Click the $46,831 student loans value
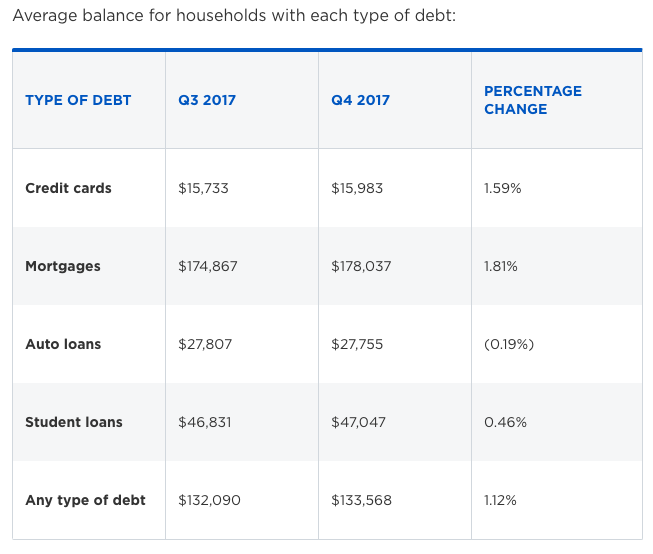The image size is (653, 554). point(204,422)
